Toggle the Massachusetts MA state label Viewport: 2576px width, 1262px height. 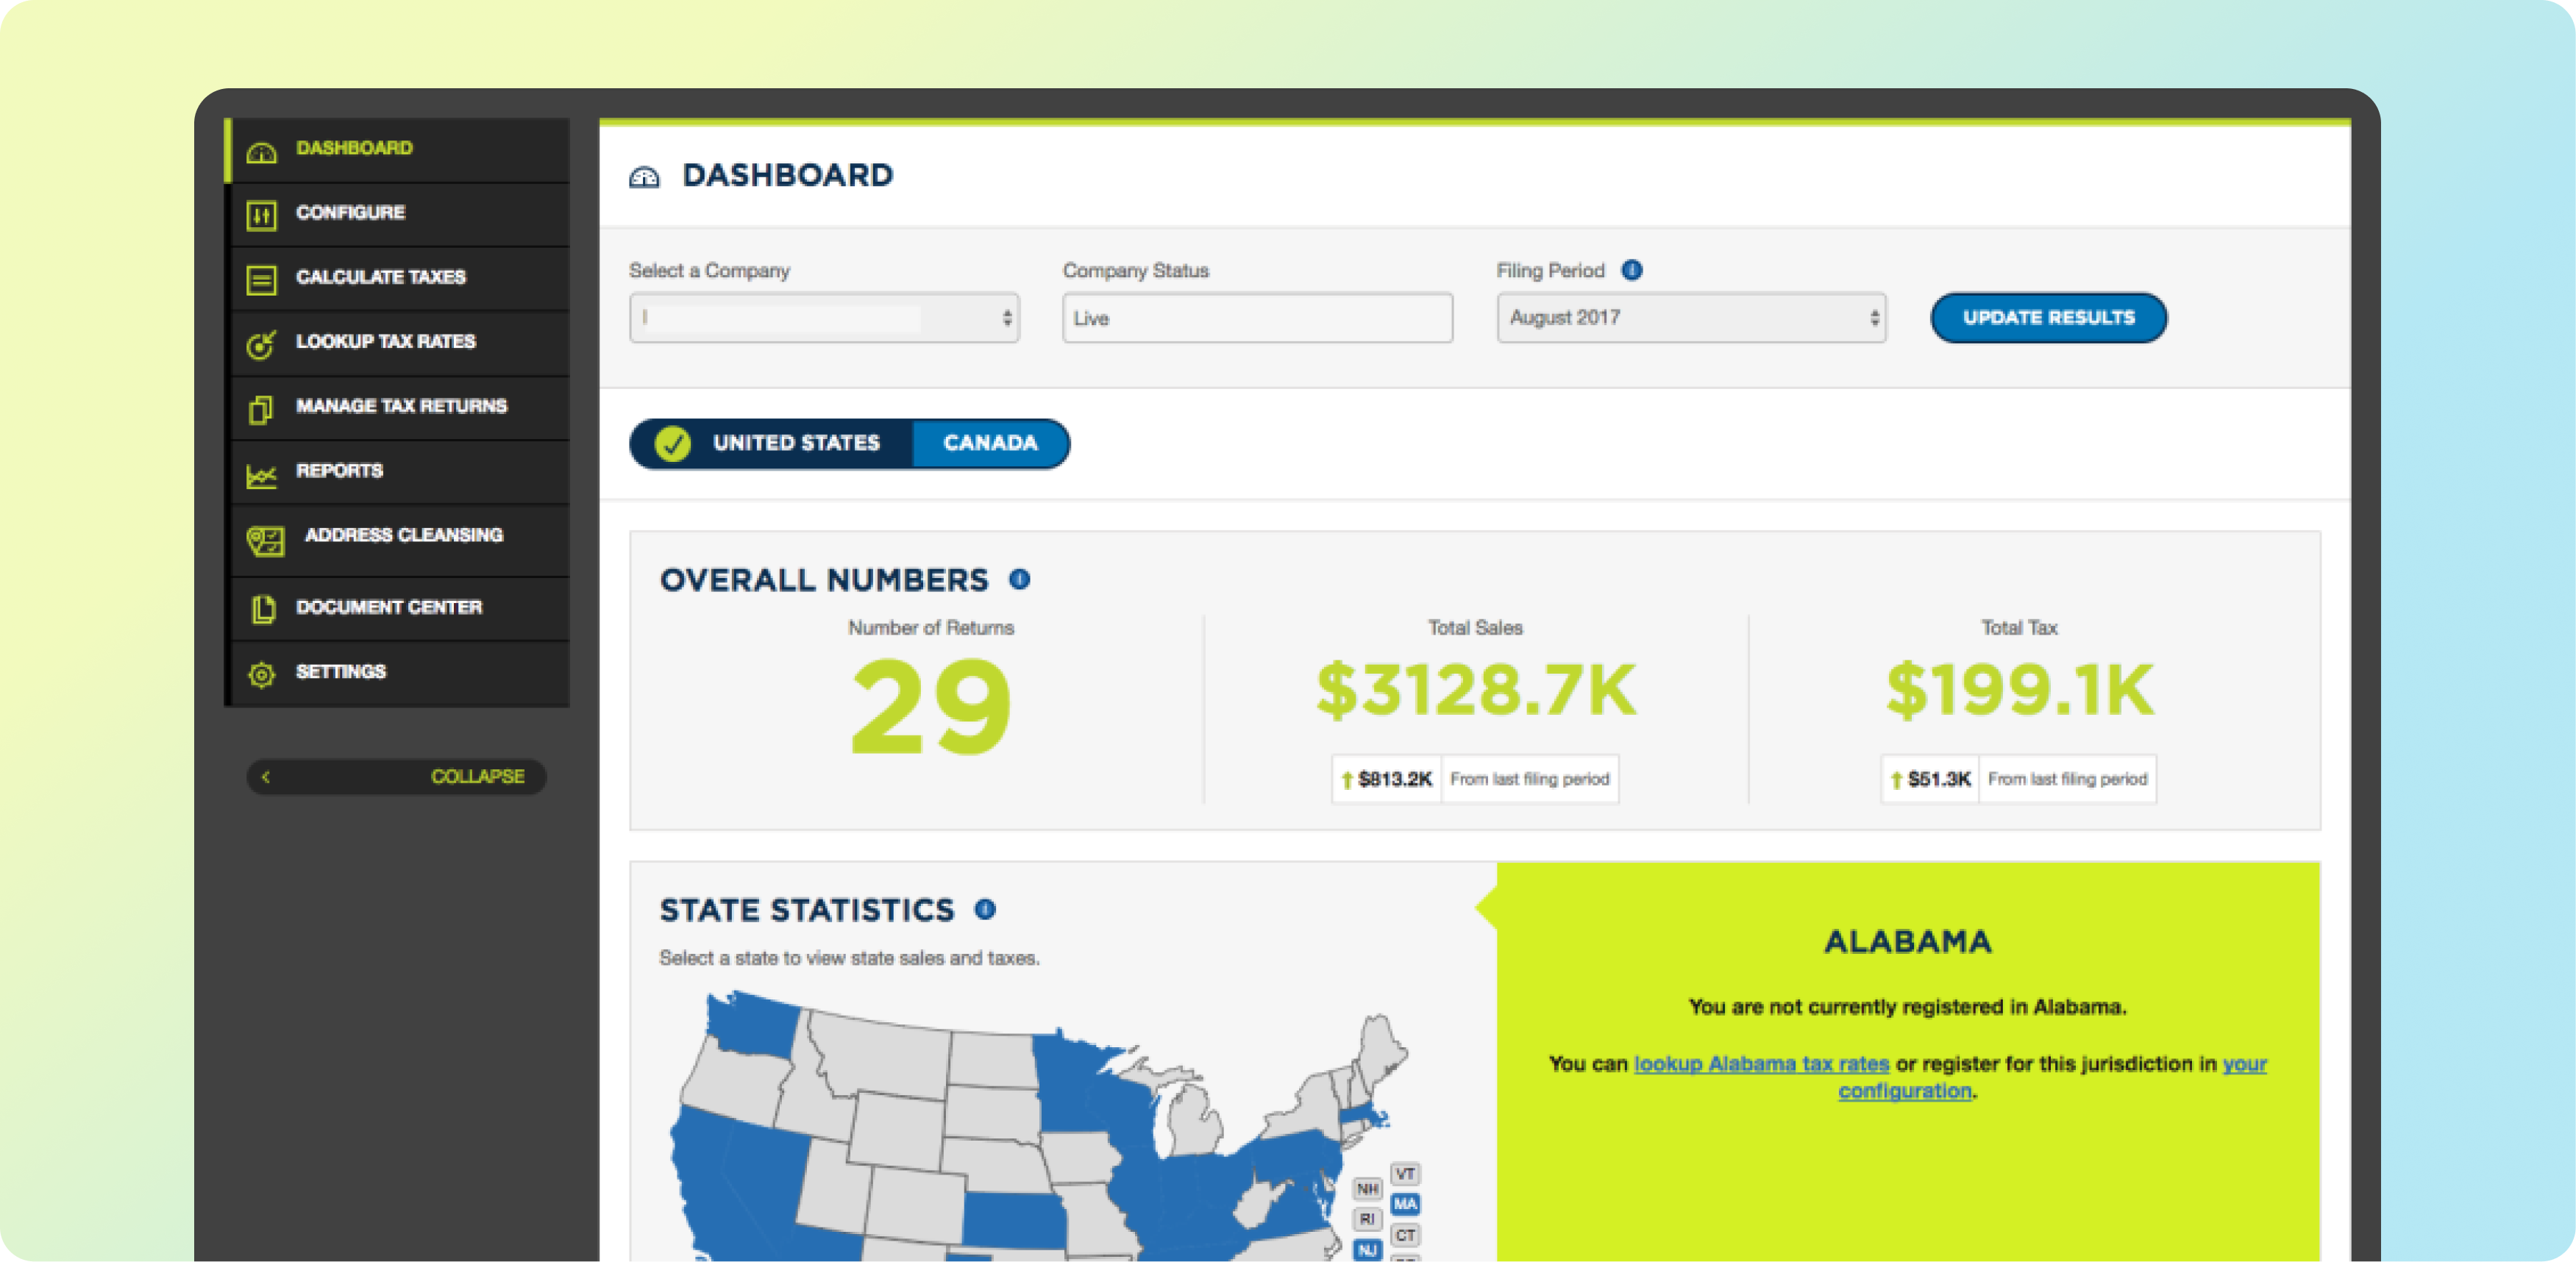point(1405,1204)
